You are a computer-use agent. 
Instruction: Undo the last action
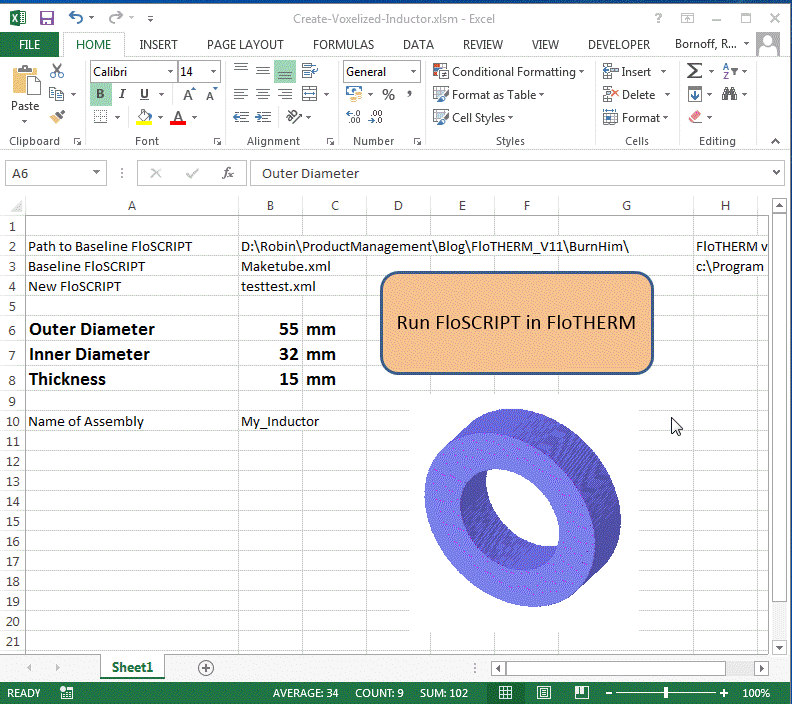click(76, 18)
